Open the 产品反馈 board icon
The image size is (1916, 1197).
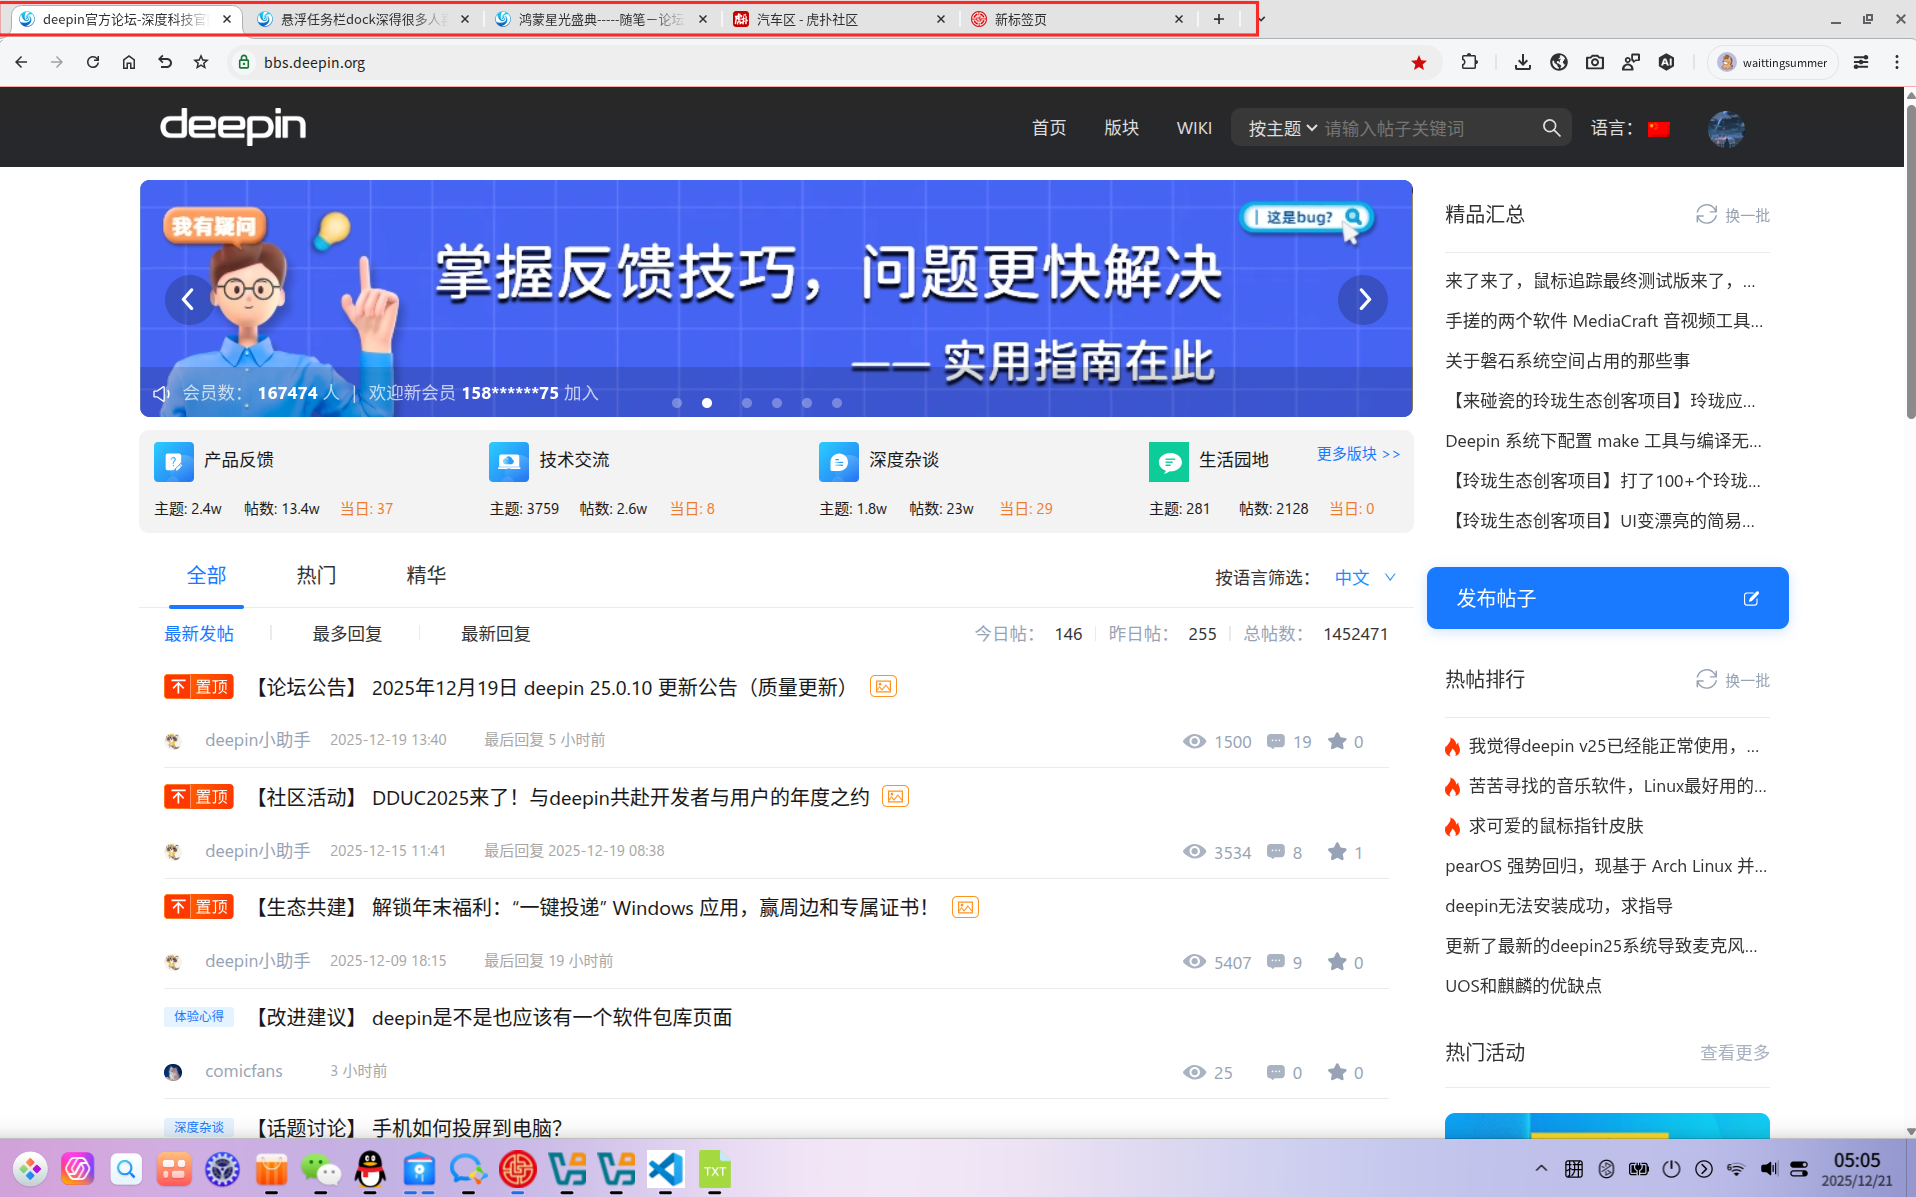click(x=174, y=461)
